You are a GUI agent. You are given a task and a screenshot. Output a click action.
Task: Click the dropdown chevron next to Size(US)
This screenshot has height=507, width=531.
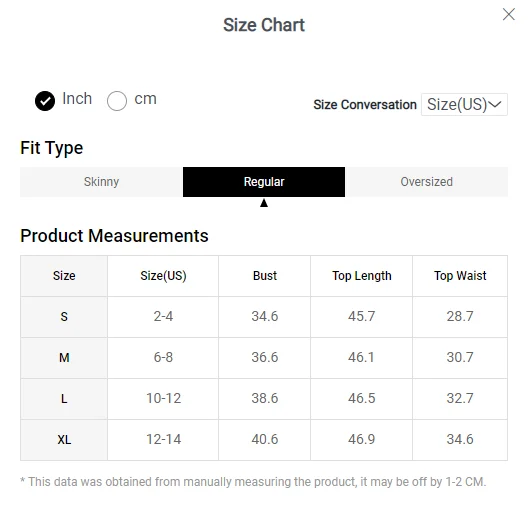pos(495,104)
